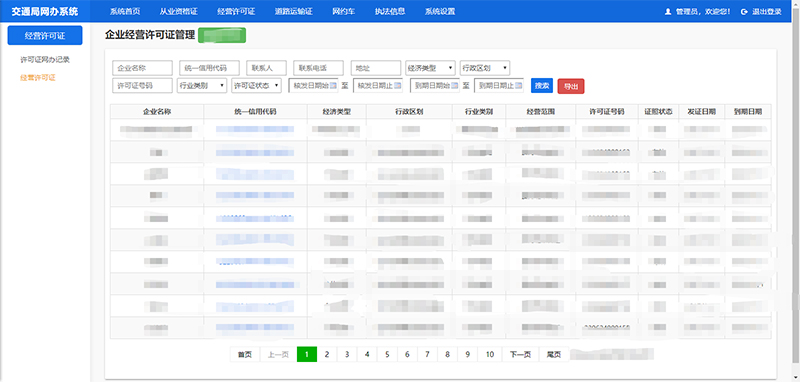The height and width of the screenshot is (382, 800).
Task: Open 系统设置 in the navigation bar
Action: [x=440, y=11]
